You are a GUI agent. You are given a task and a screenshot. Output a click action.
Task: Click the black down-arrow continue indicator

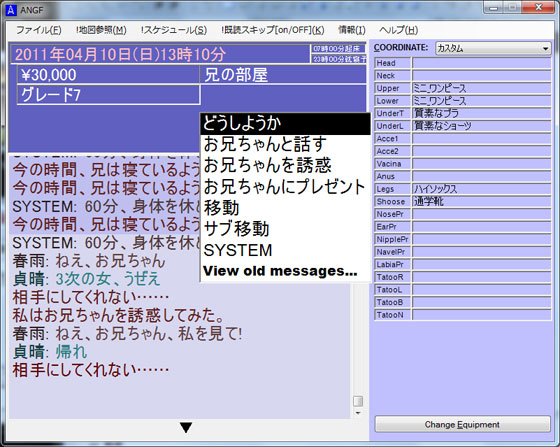click(186, 427)
